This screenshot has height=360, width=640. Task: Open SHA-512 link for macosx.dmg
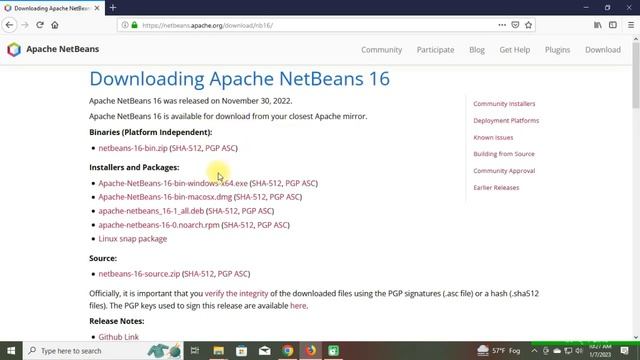(x=251, y=197)
